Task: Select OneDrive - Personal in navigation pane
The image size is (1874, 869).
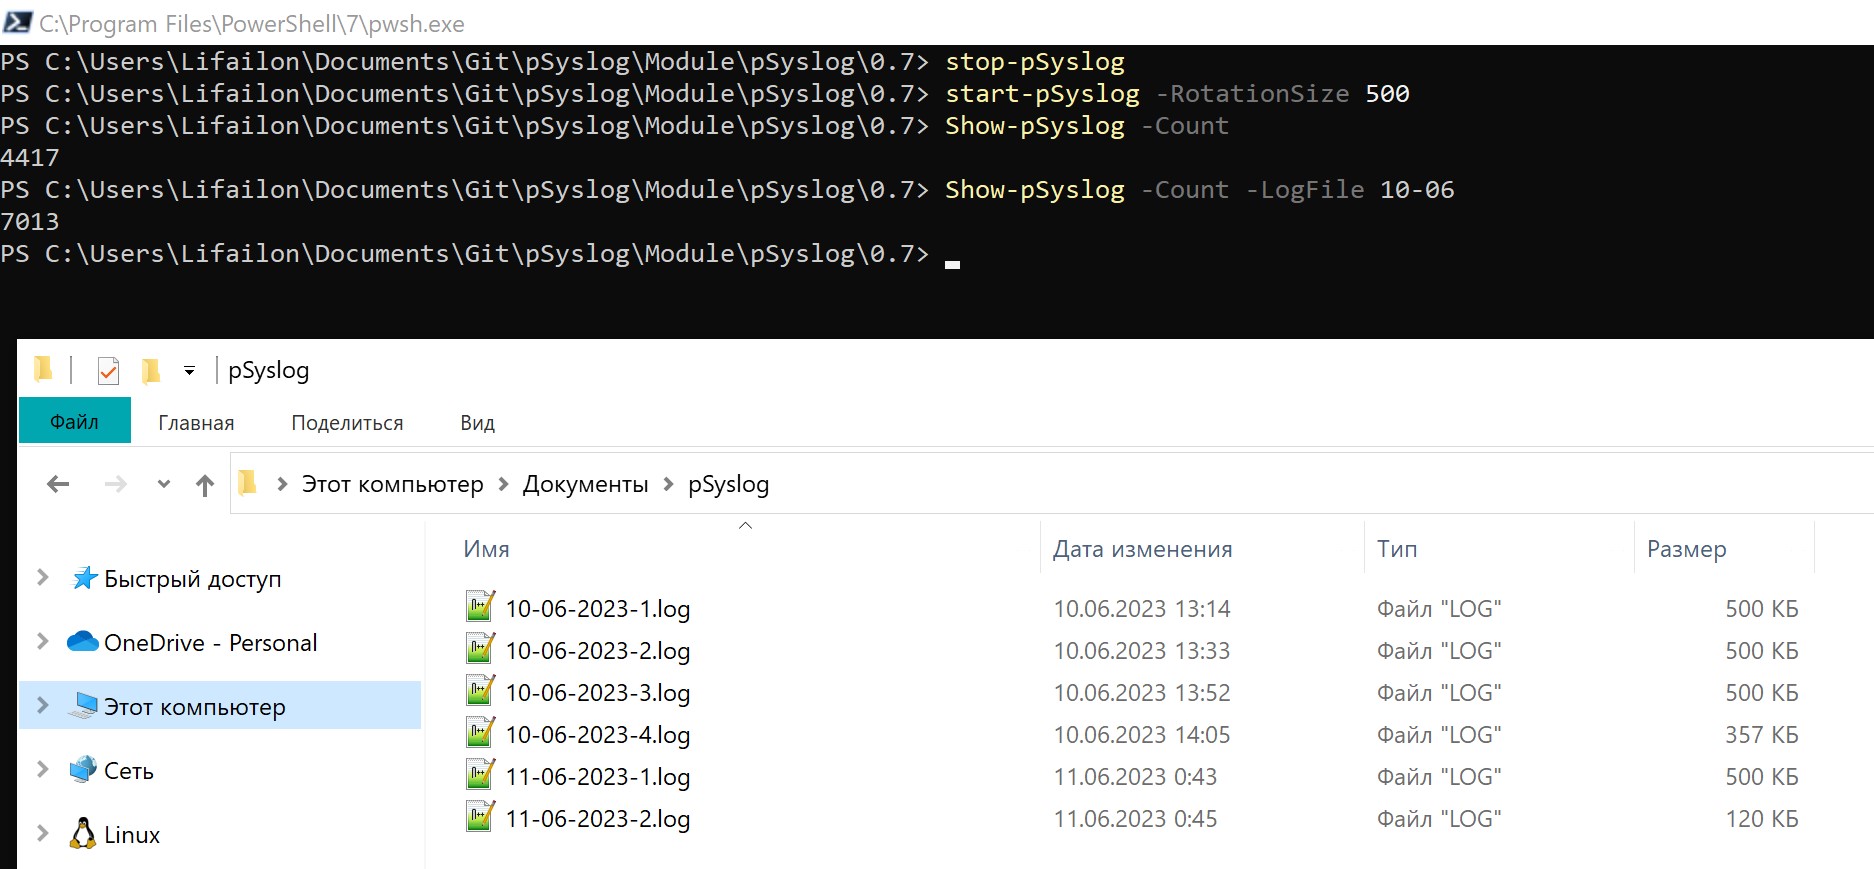Action: pyautogui.click(x=211, y=643)
